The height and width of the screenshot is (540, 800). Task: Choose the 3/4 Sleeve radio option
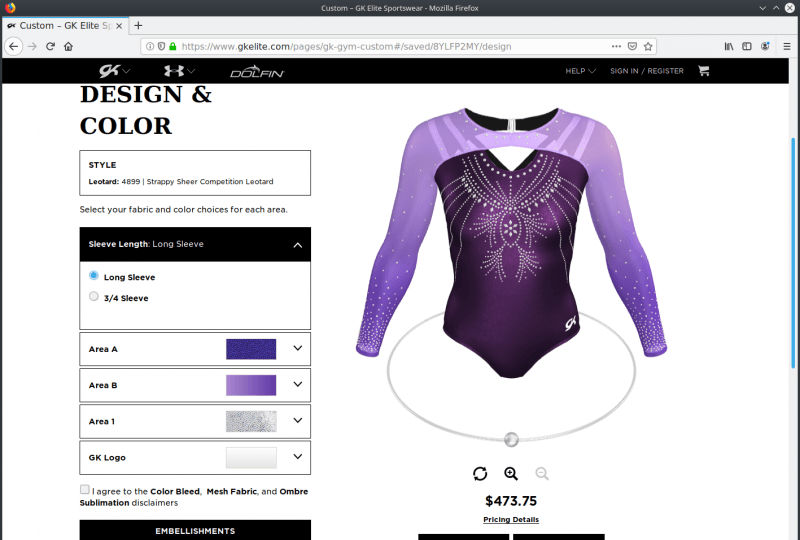pyautogui.click(x=94, y=296)
